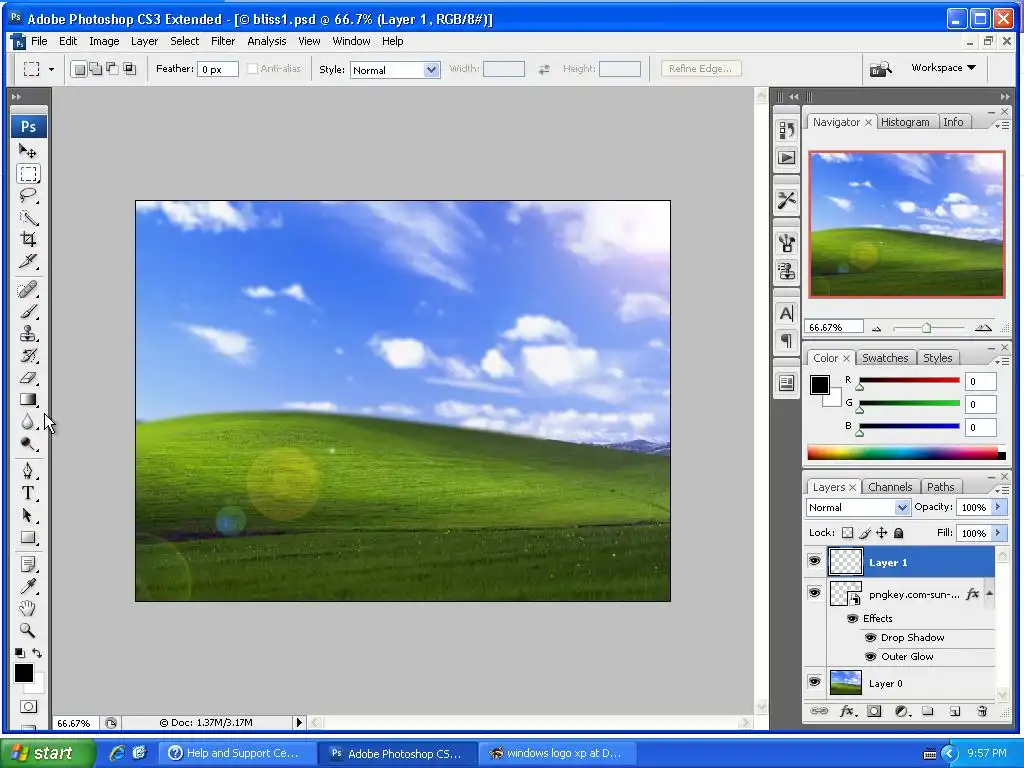The image size is (1024, 768).
Task: Select the Clone Stamp tool
Action: coord(27,334)
